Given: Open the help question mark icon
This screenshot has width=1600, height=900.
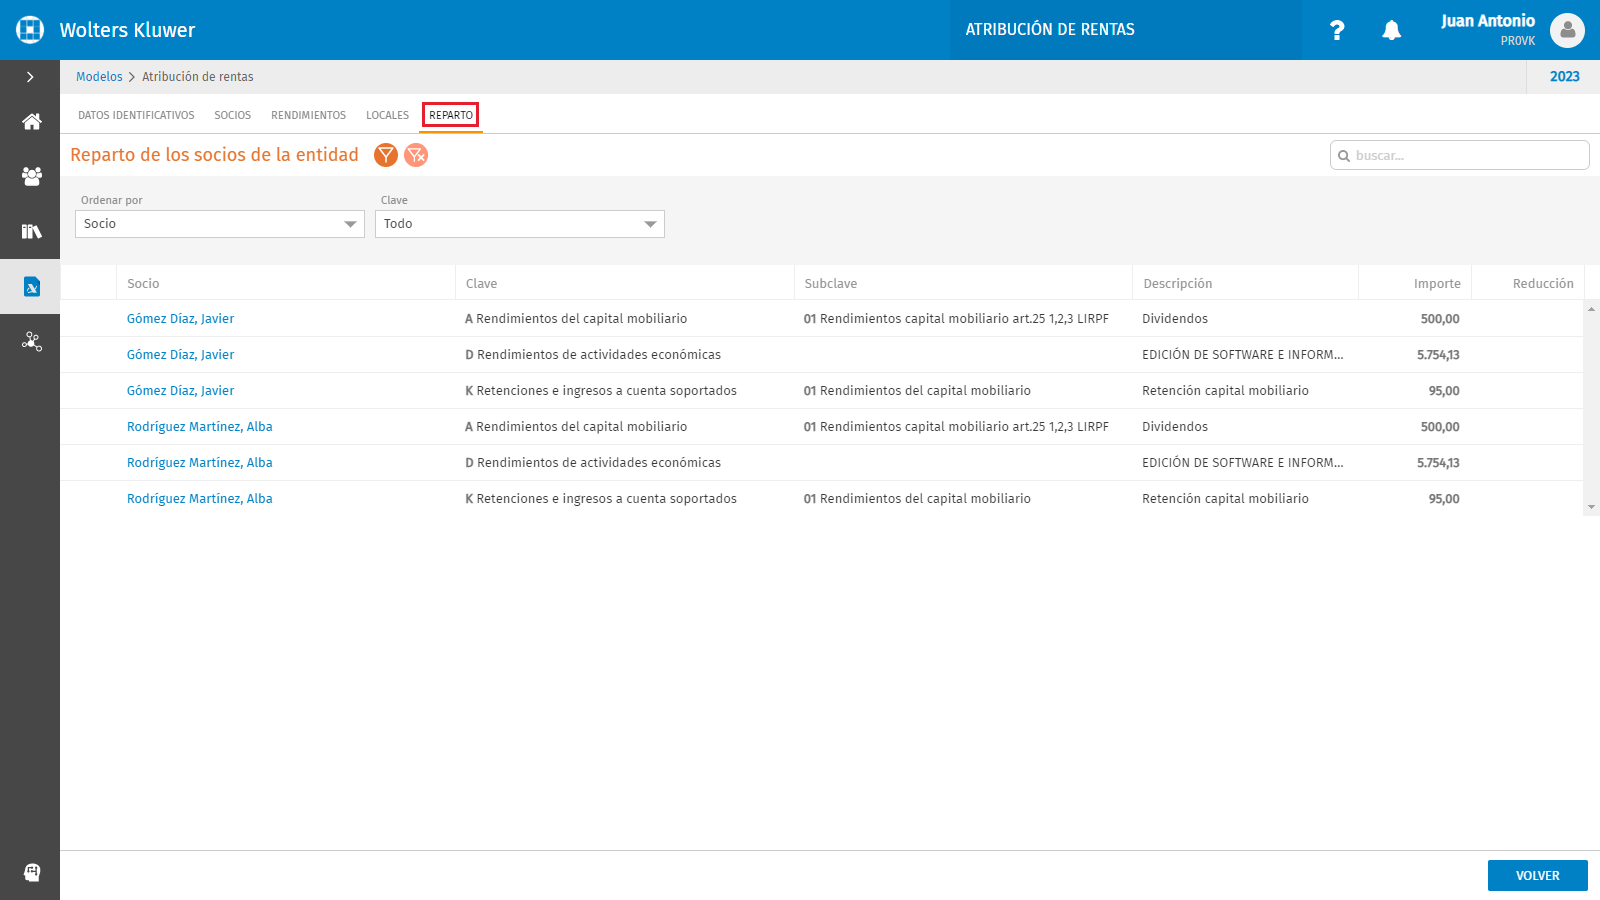Looking at the screenshot, I should pos(1337,30).
